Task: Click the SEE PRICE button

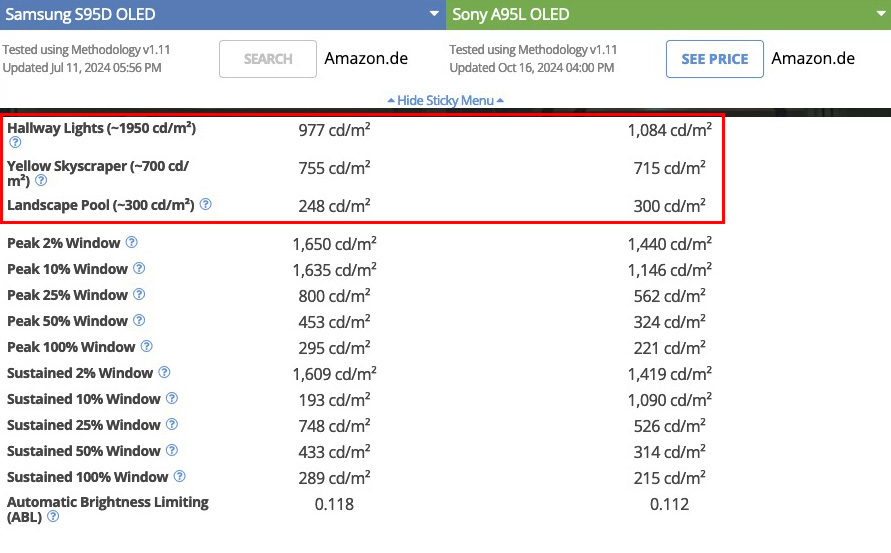Action: tap(714, 59)
